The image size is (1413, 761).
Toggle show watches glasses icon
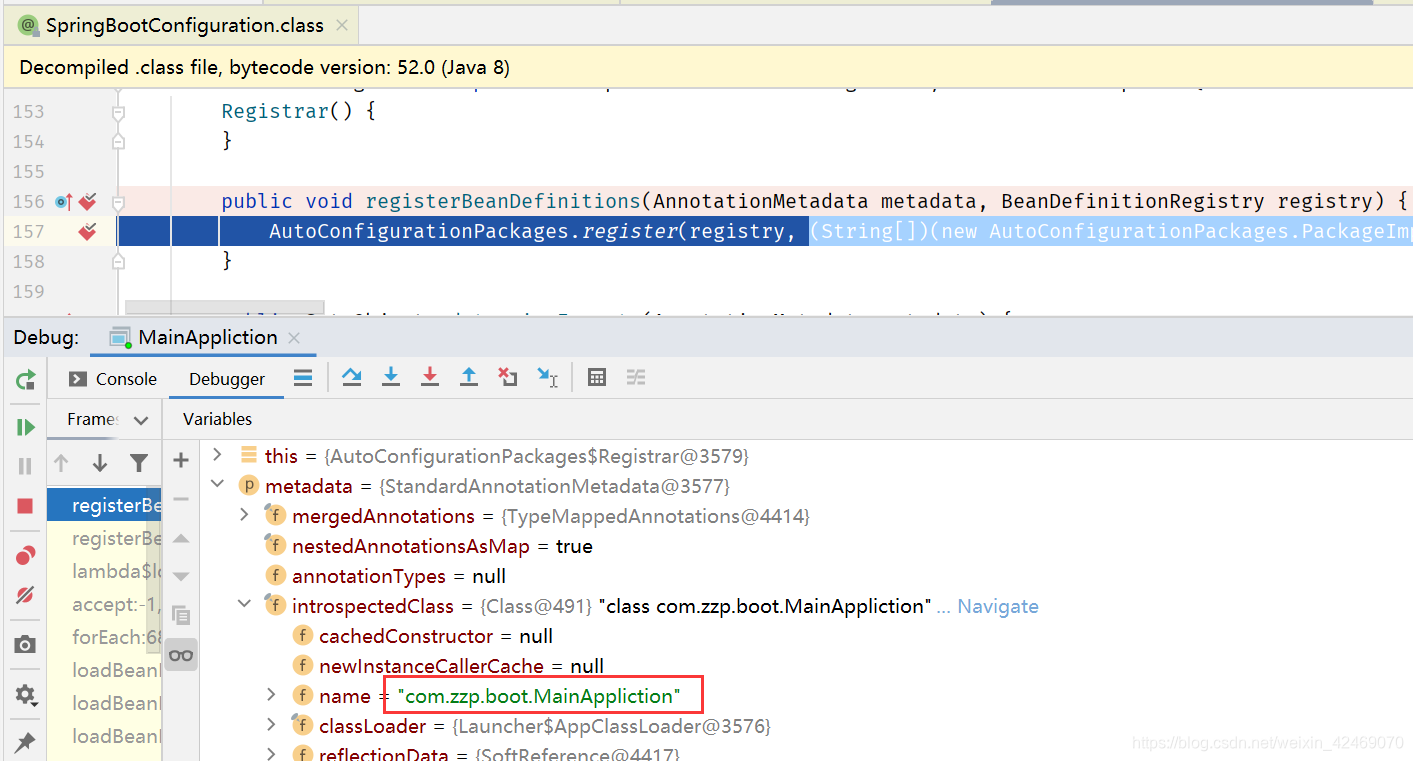pos(181,655)
